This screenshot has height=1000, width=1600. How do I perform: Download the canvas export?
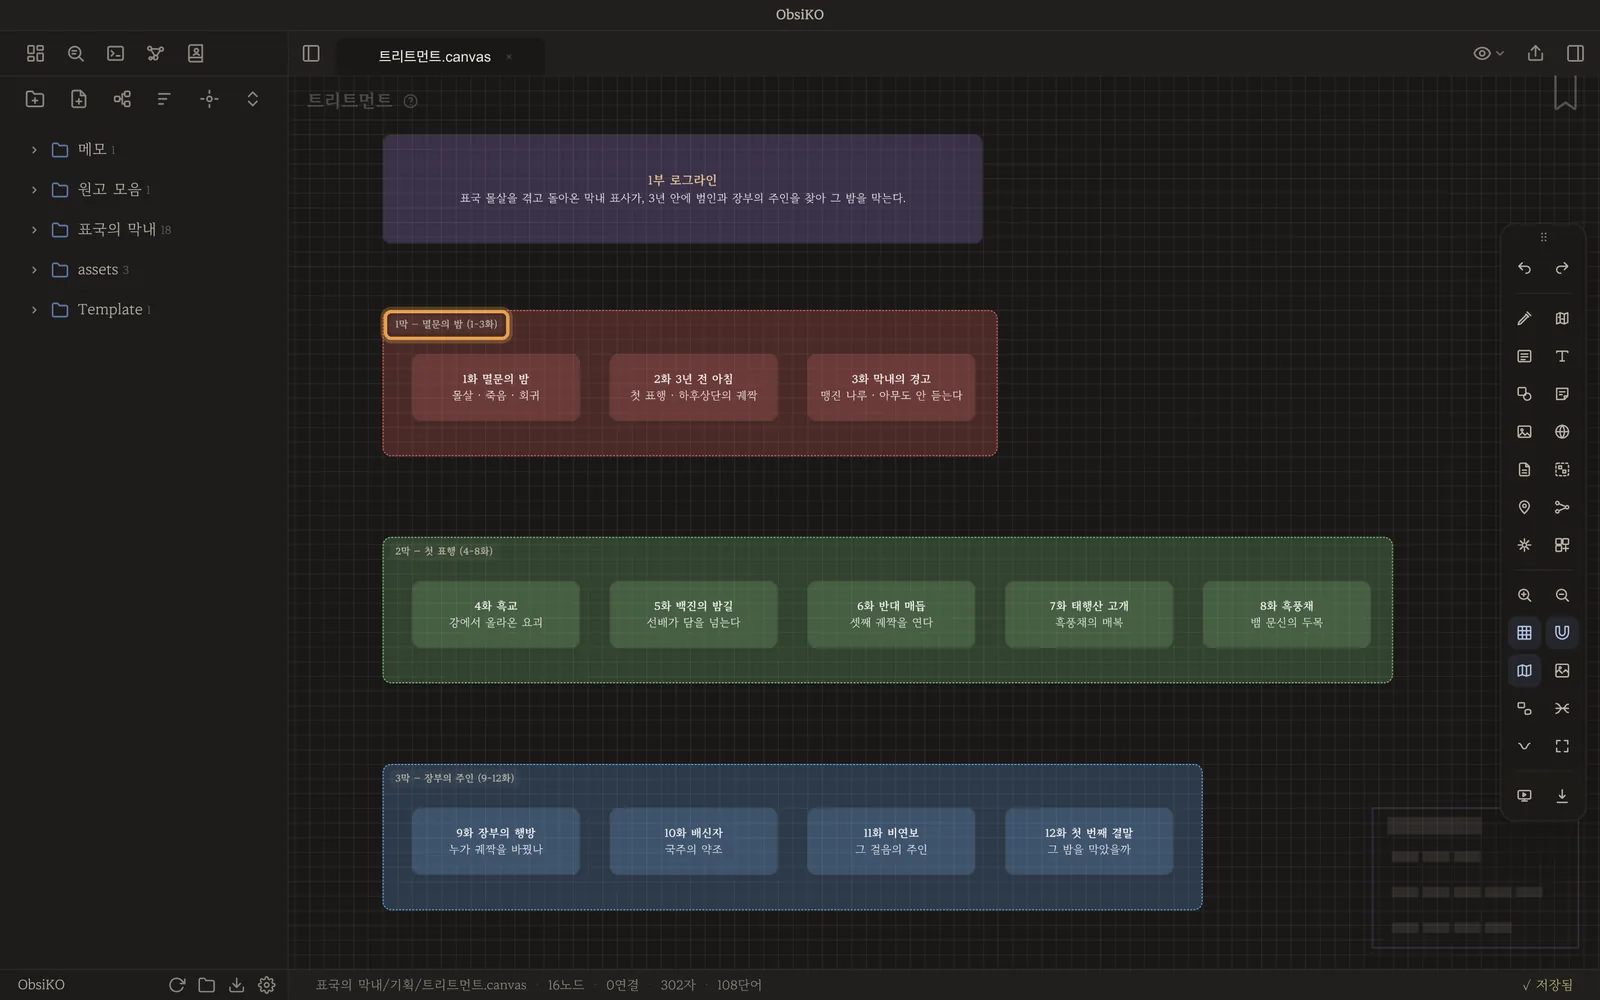[x=1562, y=796]
